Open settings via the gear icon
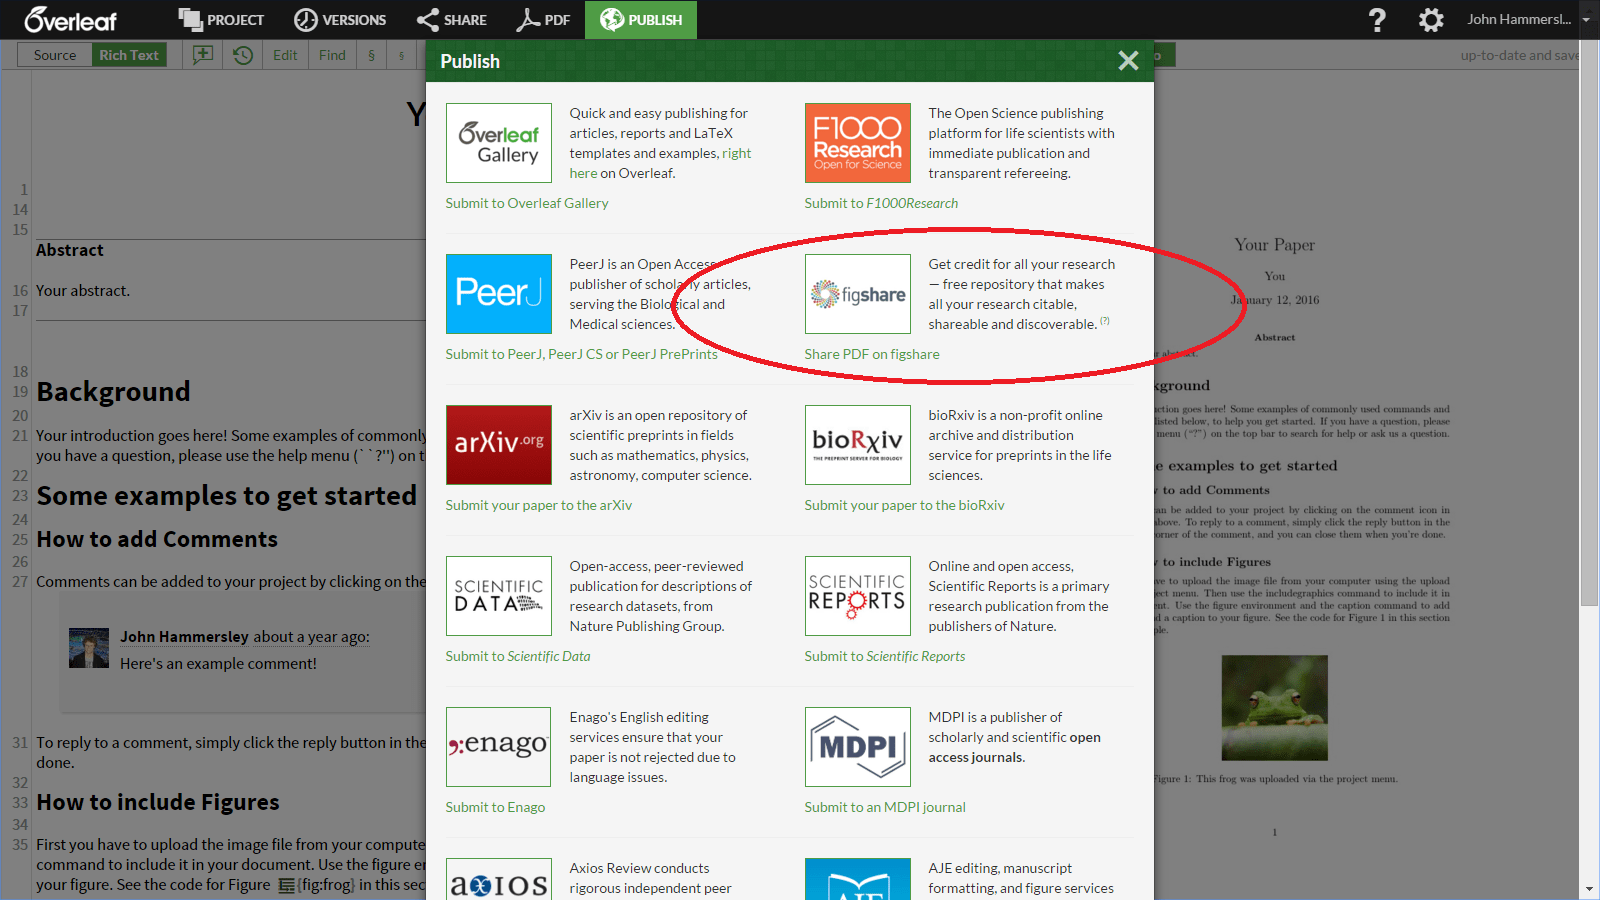This screenshot has width=1600, height=900. [1431, 20]
